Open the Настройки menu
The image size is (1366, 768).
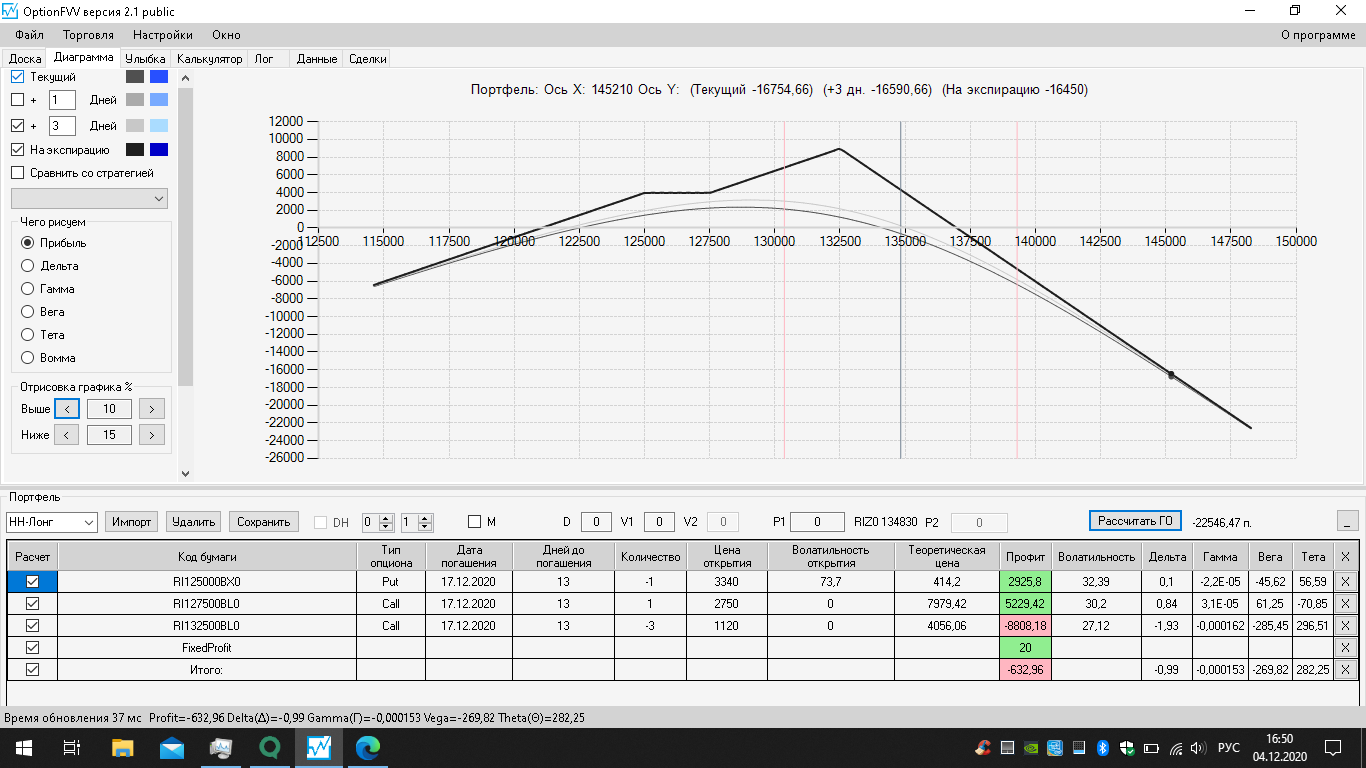[x=163, y=35]
